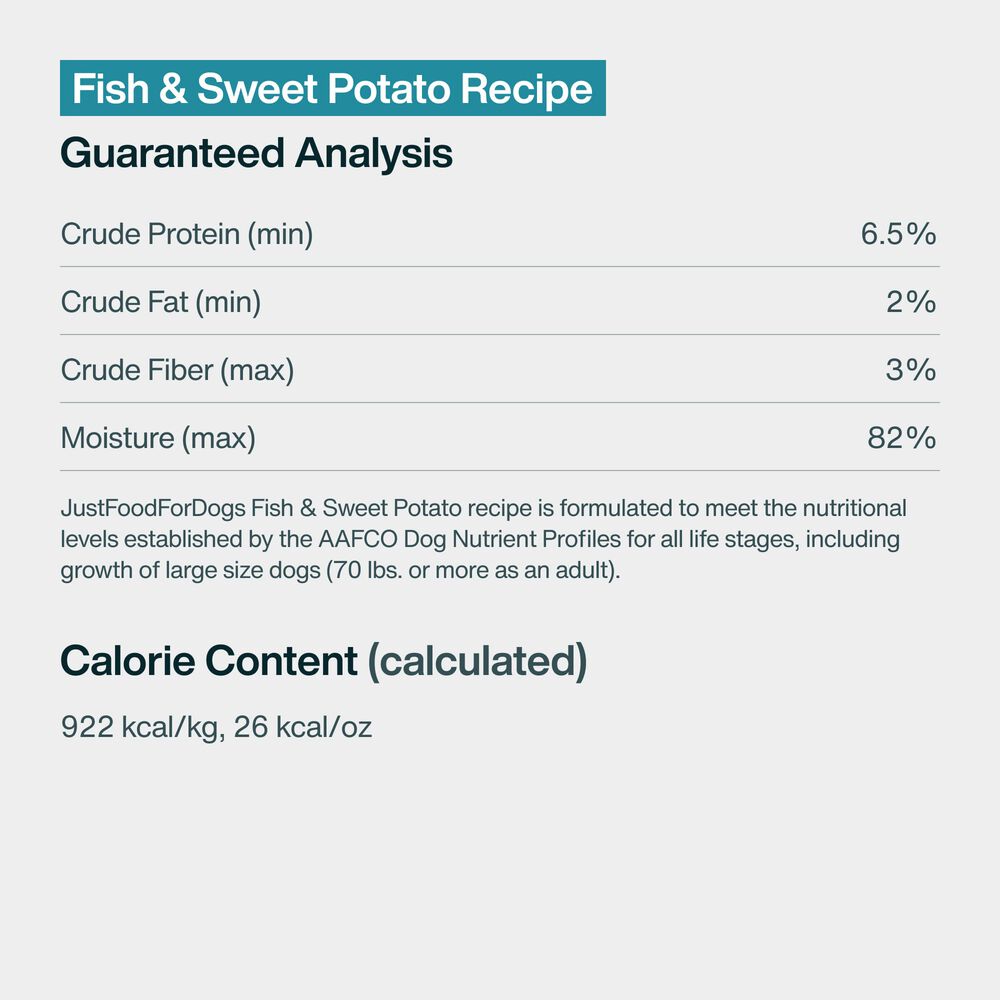
Task: Select the Guaranteed Analysis heading
Action: tap(256, 153)
